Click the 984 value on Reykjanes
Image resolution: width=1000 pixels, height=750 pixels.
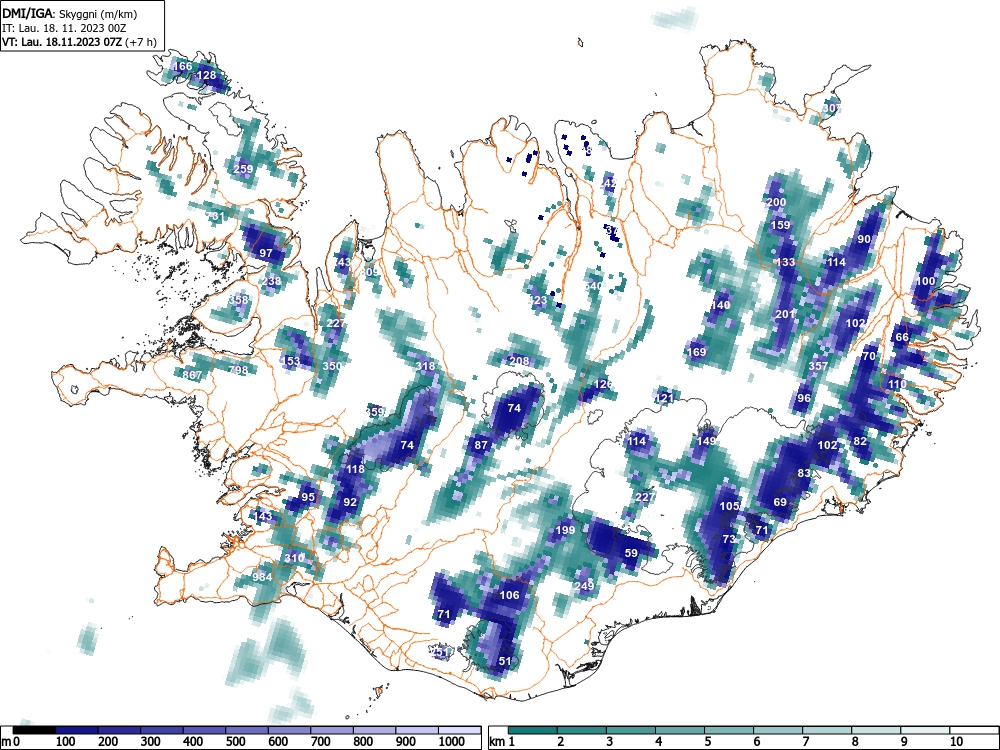click(262, 577)
